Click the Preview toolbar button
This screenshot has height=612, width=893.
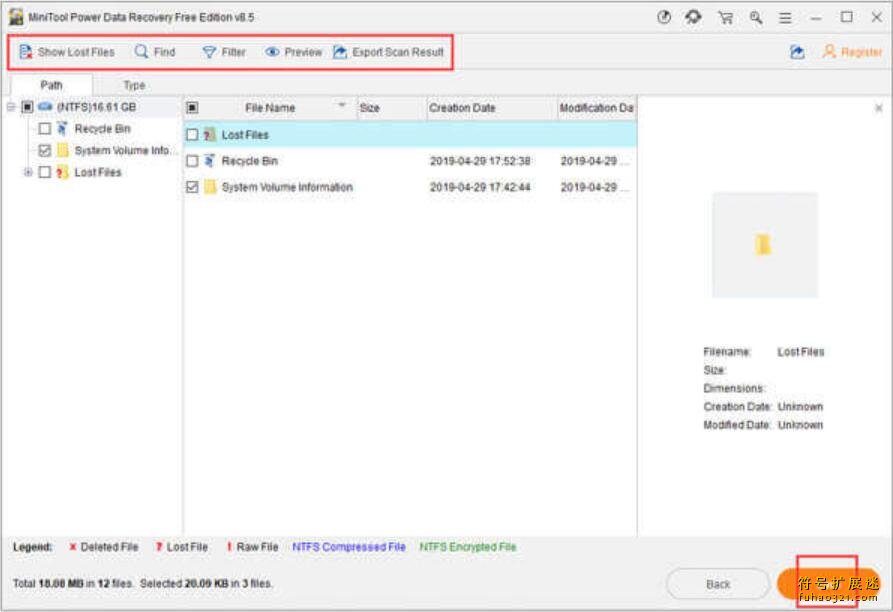pyautogui.click(x=294, y=52)
